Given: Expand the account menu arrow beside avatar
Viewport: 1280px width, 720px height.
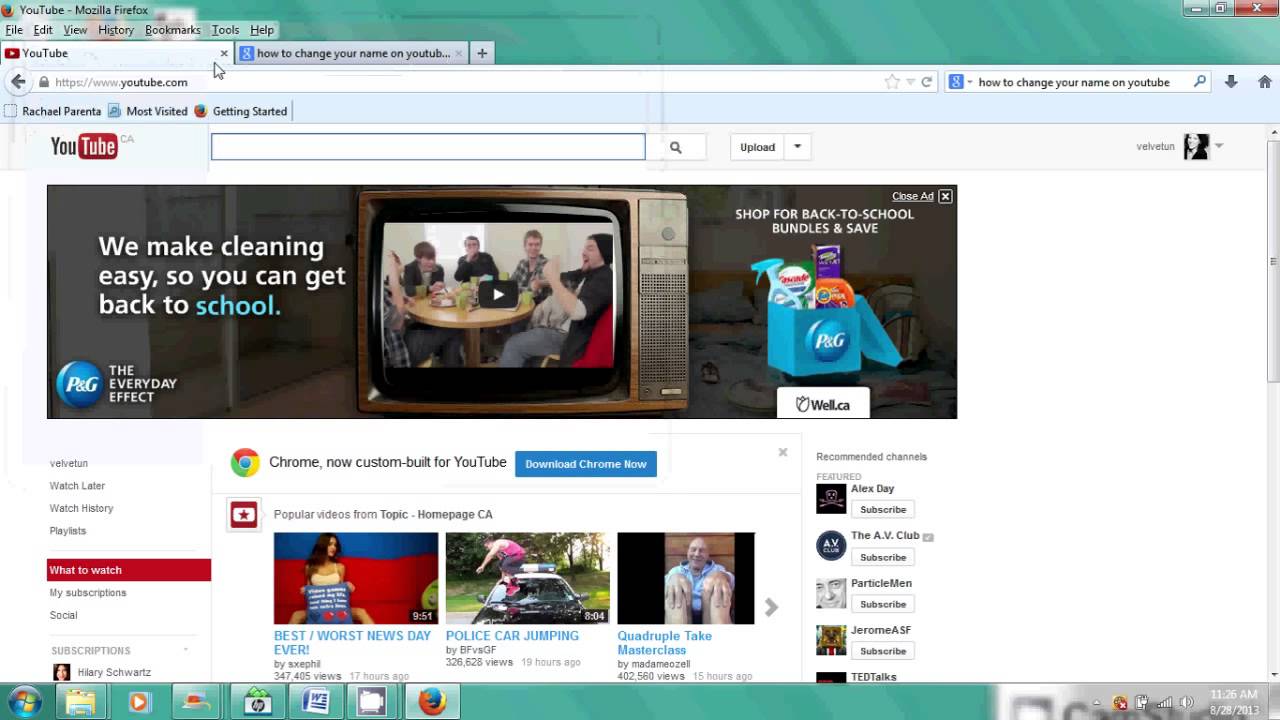Looking at the screenshot, I should pyautogui.click(x=1218, y=147).
